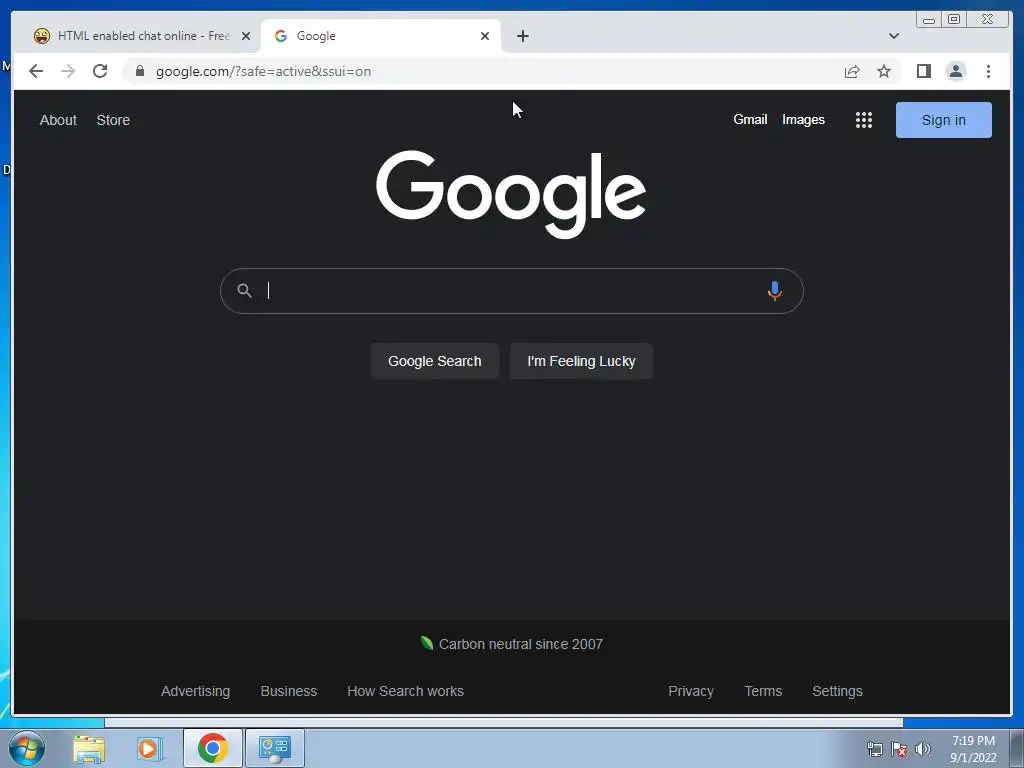Click the taskbar clock showing 7:19 PM

coord(973,749)
